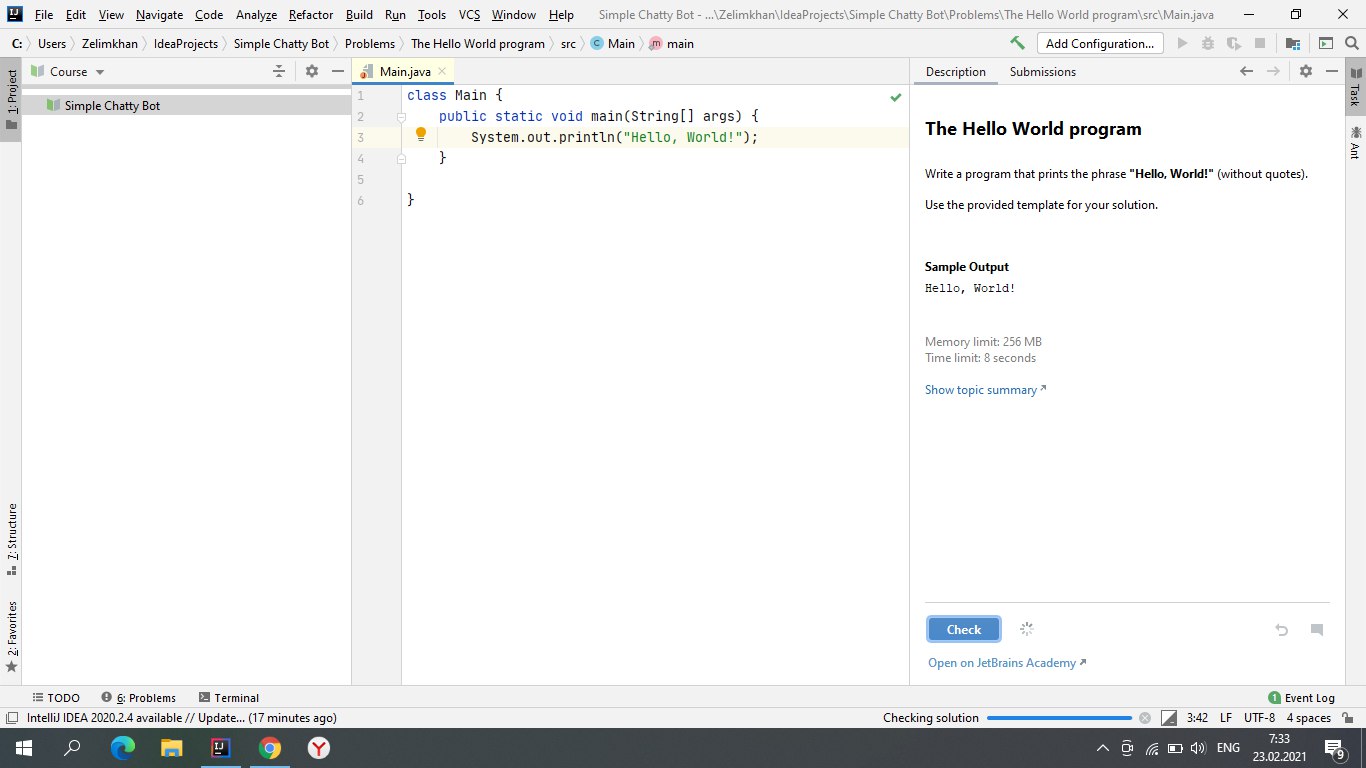Toggle the Terminal tool window
This screenshot has width=1366, height=768.
pyautogui.click(x=229, y=698)
